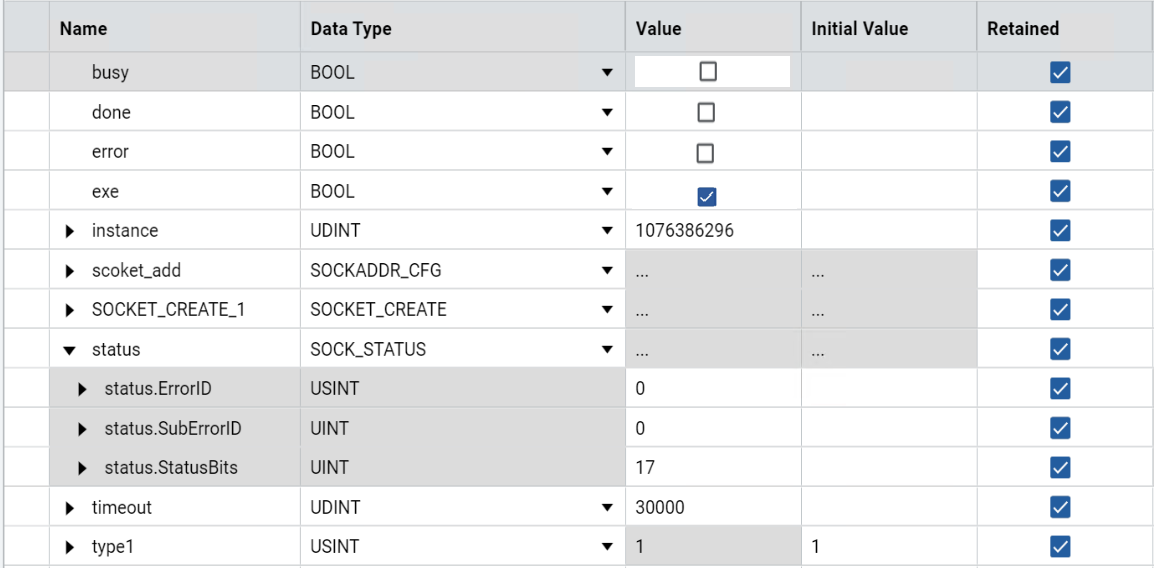This screenshot has height=568, width=1154.
Task: Expand the SOCKET_CREATE_1 tree node
Action: 70,310
